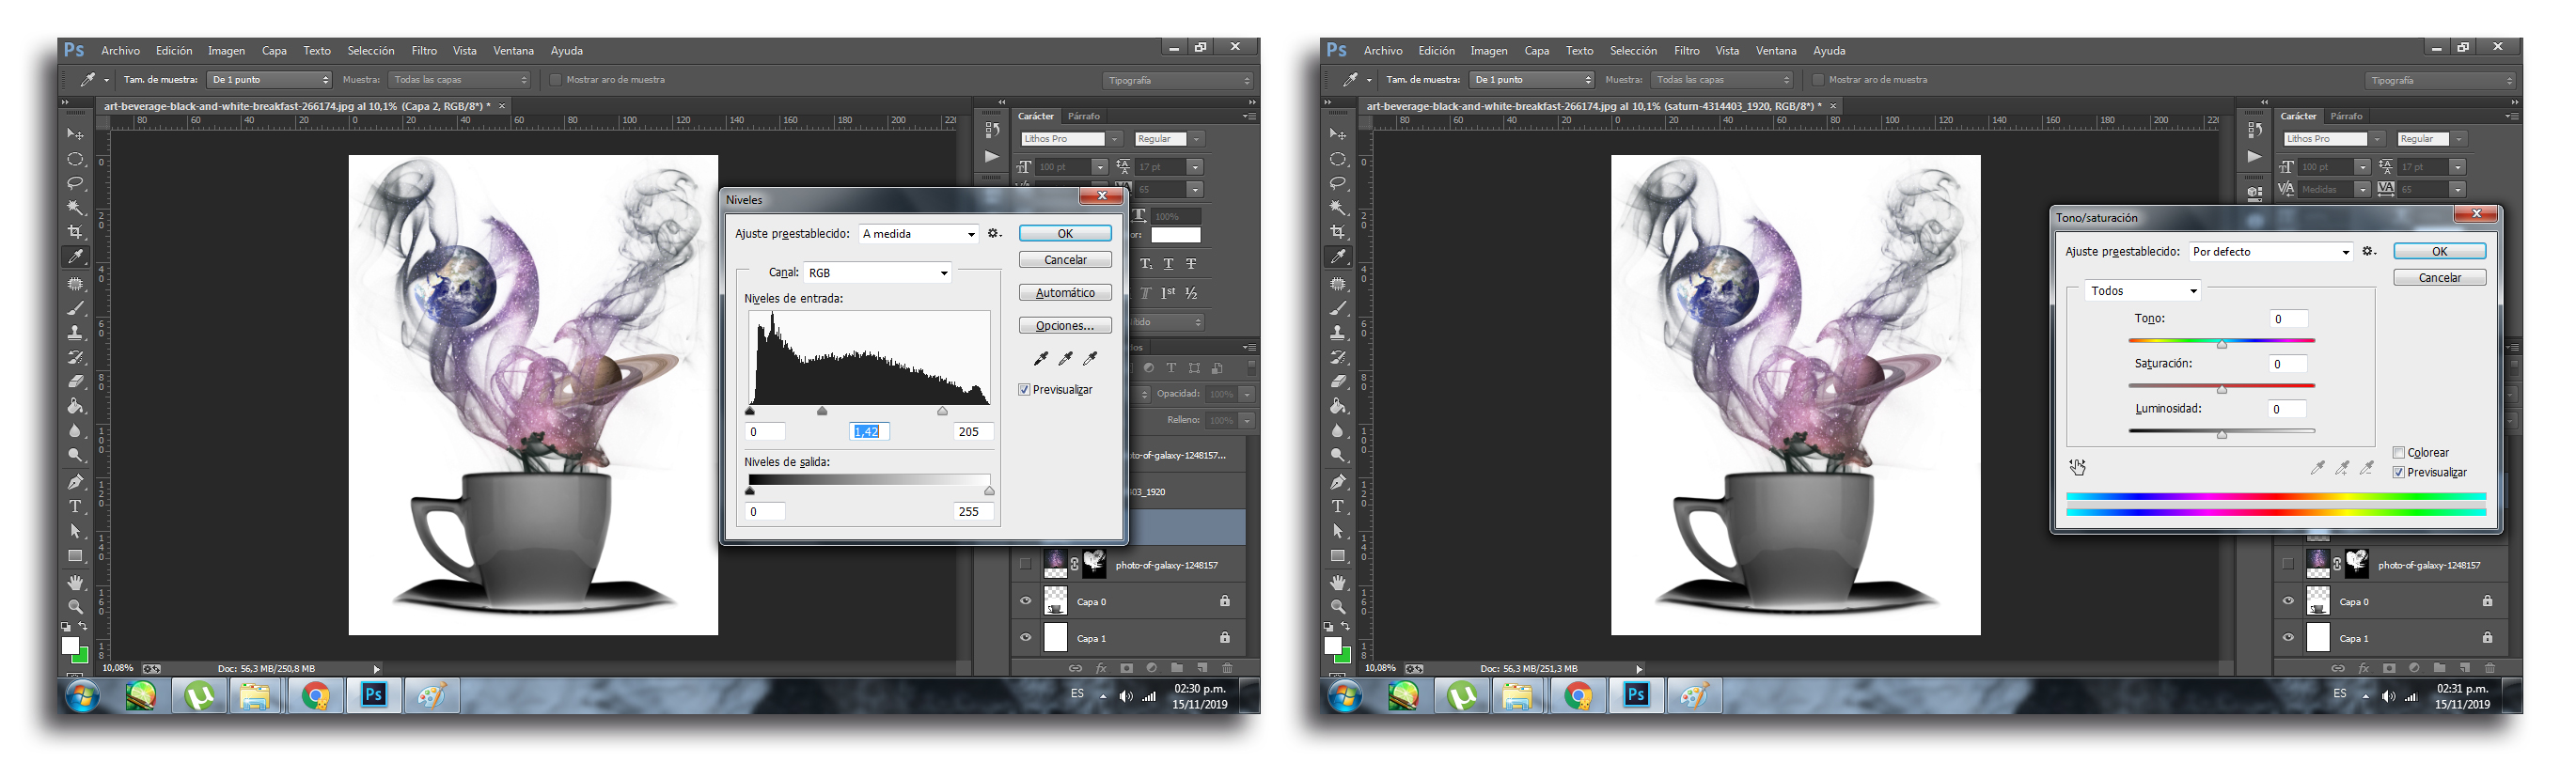
Task: Click the Opciones... button
Action: coord(1065,326)
